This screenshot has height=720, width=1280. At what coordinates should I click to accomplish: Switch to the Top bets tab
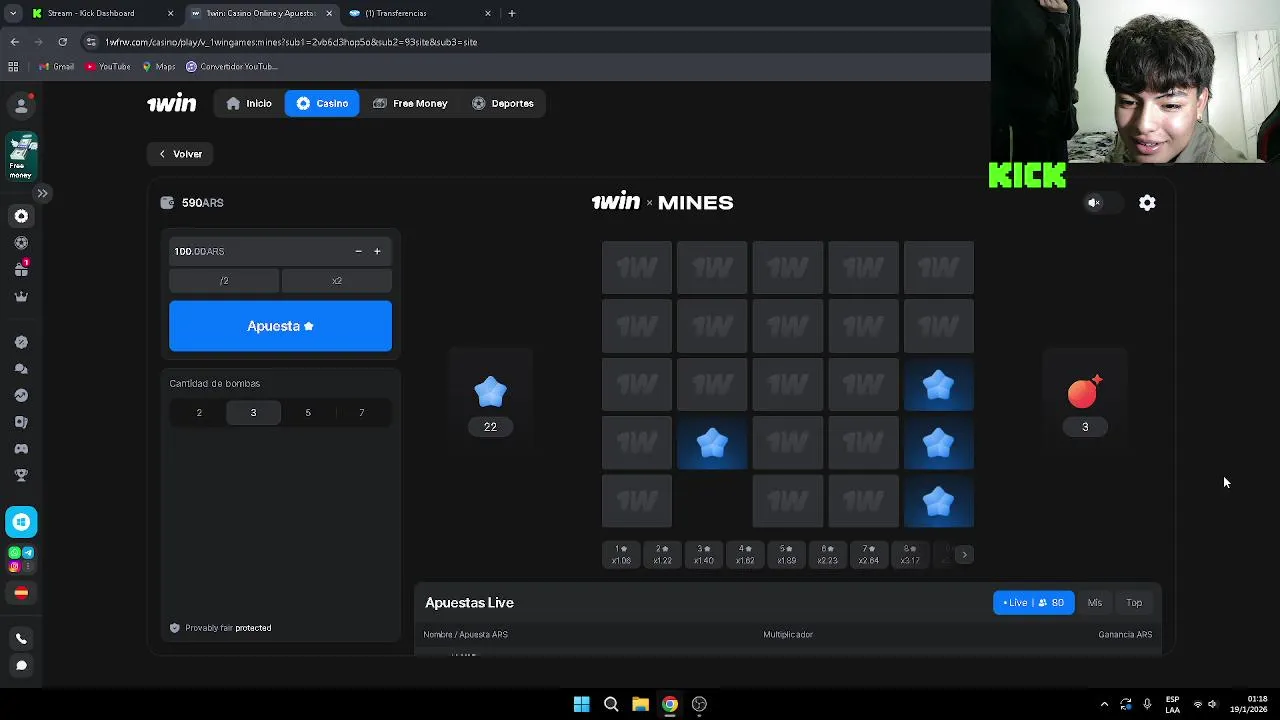[1134, 603]
